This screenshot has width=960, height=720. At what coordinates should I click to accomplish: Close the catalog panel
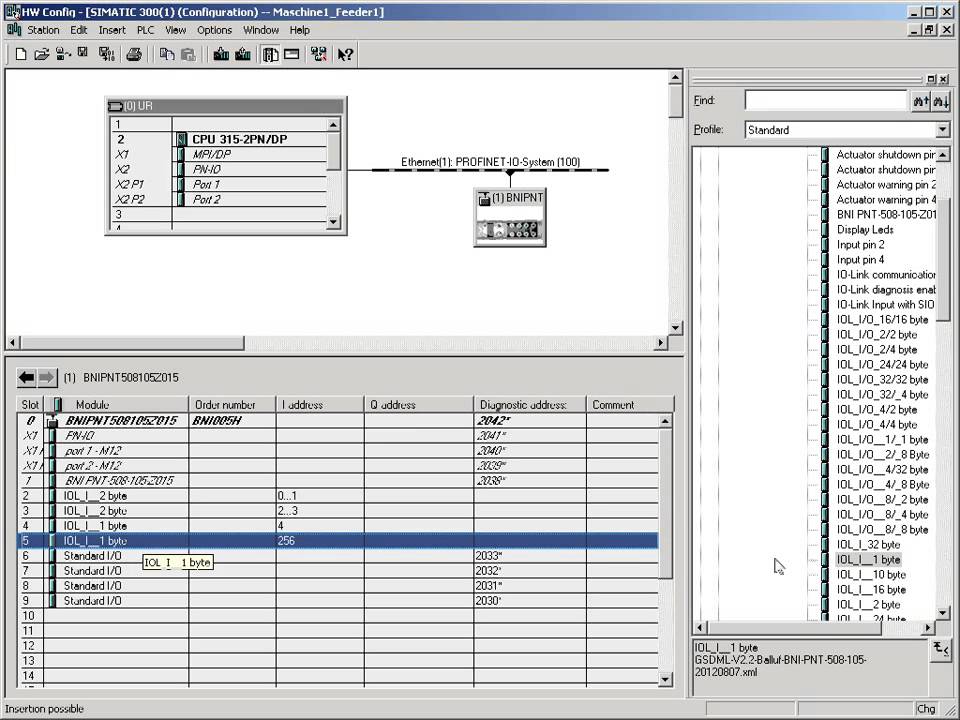pyautogui.click(x=943, y=79)
